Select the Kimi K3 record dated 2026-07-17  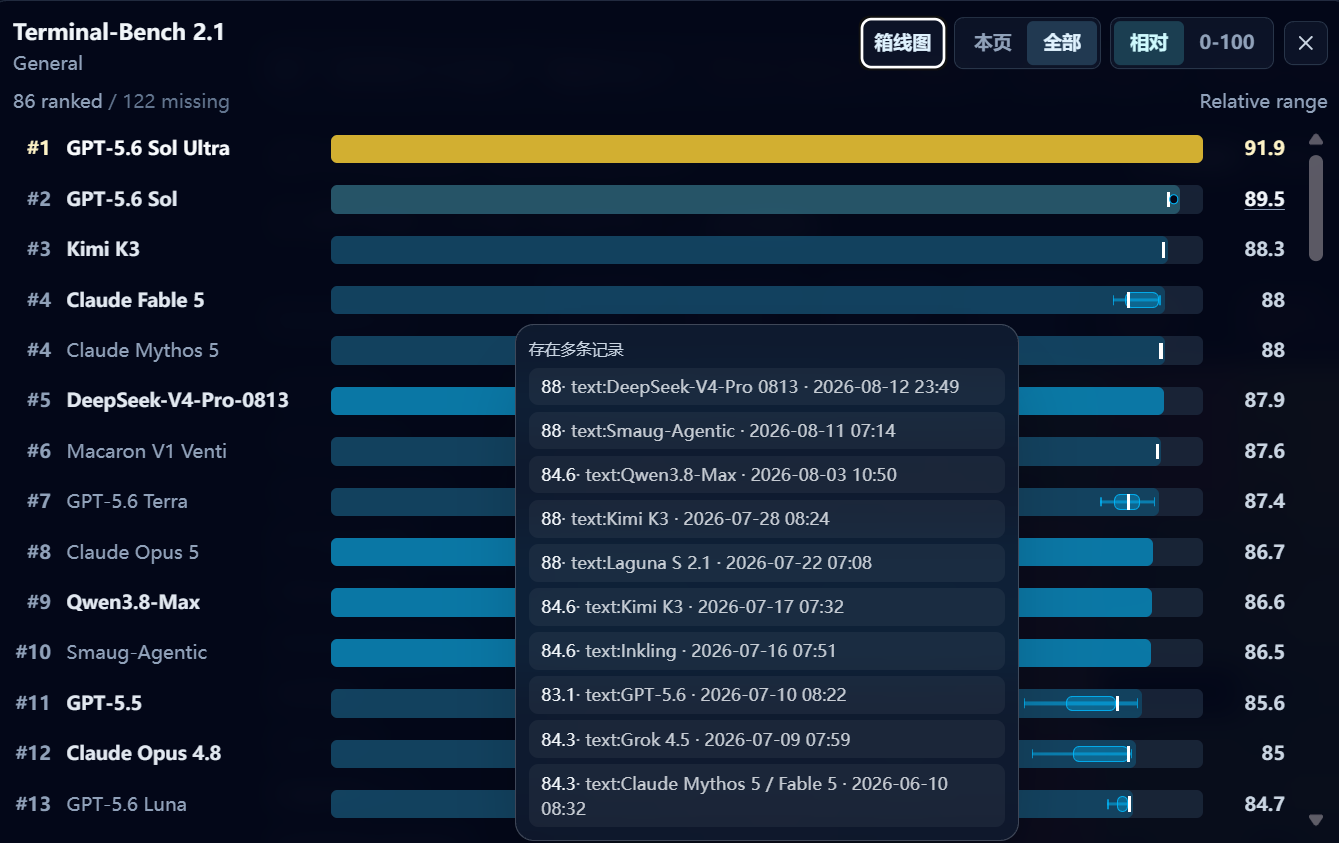click(x=766, y=607)
